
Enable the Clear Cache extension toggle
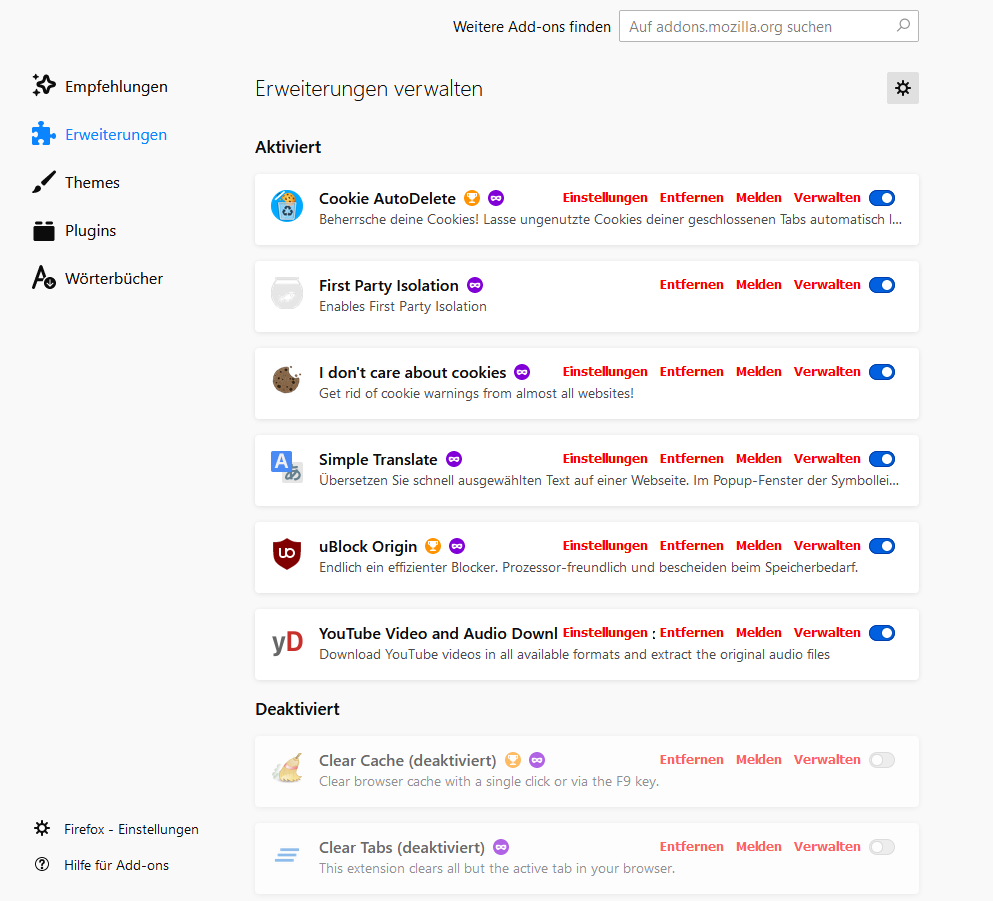click(x=882, y=760)
